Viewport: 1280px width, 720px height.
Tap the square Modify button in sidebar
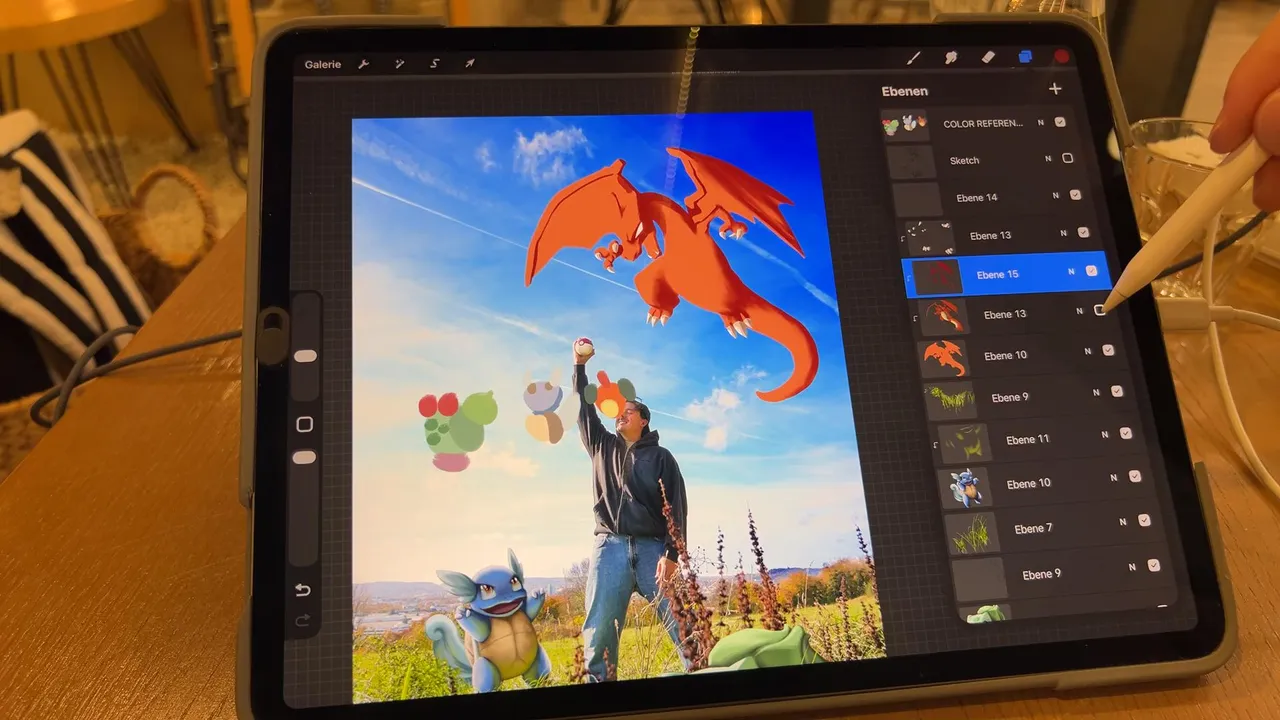point(305,424)
